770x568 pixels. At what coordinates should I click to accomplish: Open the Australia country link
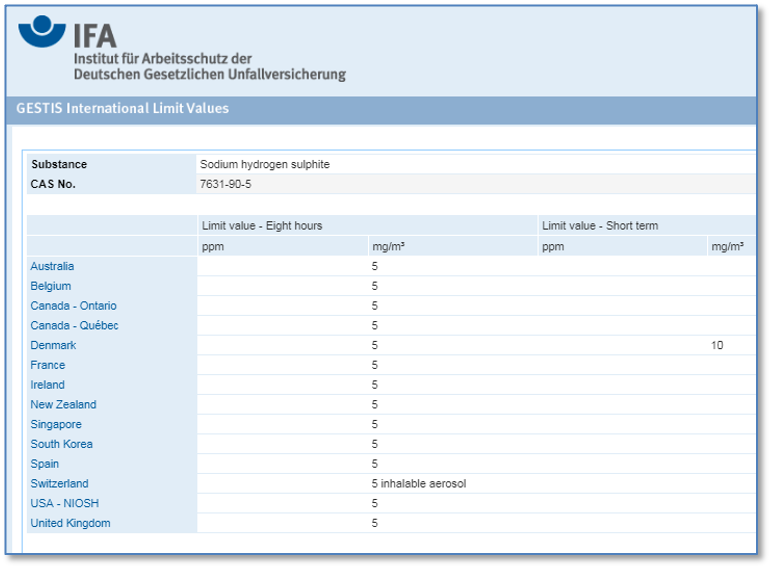[52, 266]
